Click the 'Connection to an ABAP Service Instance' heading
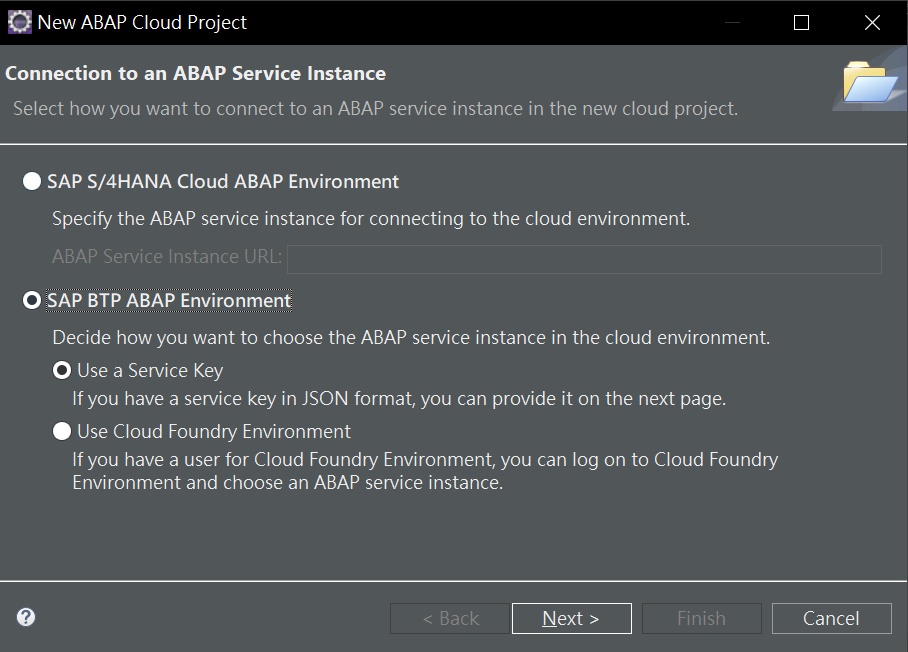 point(196,74)
